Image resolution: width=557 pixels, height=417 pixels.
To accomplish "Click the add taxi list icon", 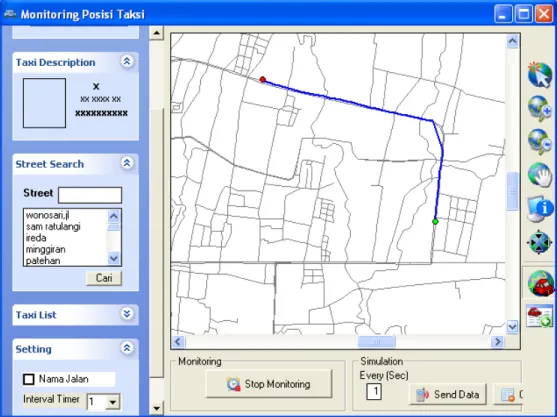I will tap(540, 315).
